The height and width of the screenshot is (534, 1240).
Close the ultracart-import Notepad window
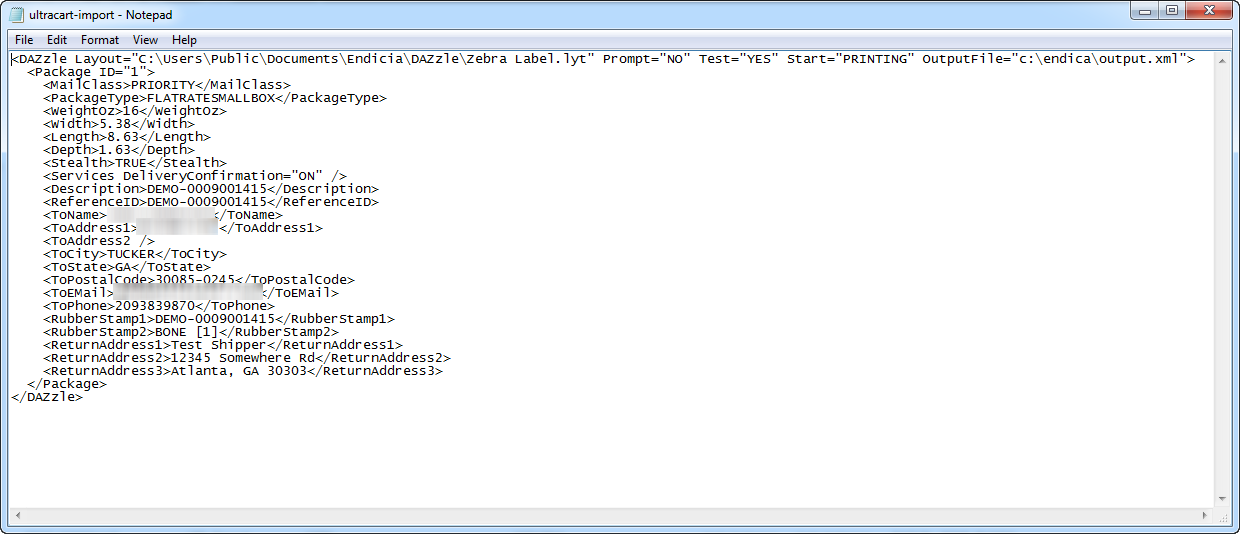point(1208,10)
